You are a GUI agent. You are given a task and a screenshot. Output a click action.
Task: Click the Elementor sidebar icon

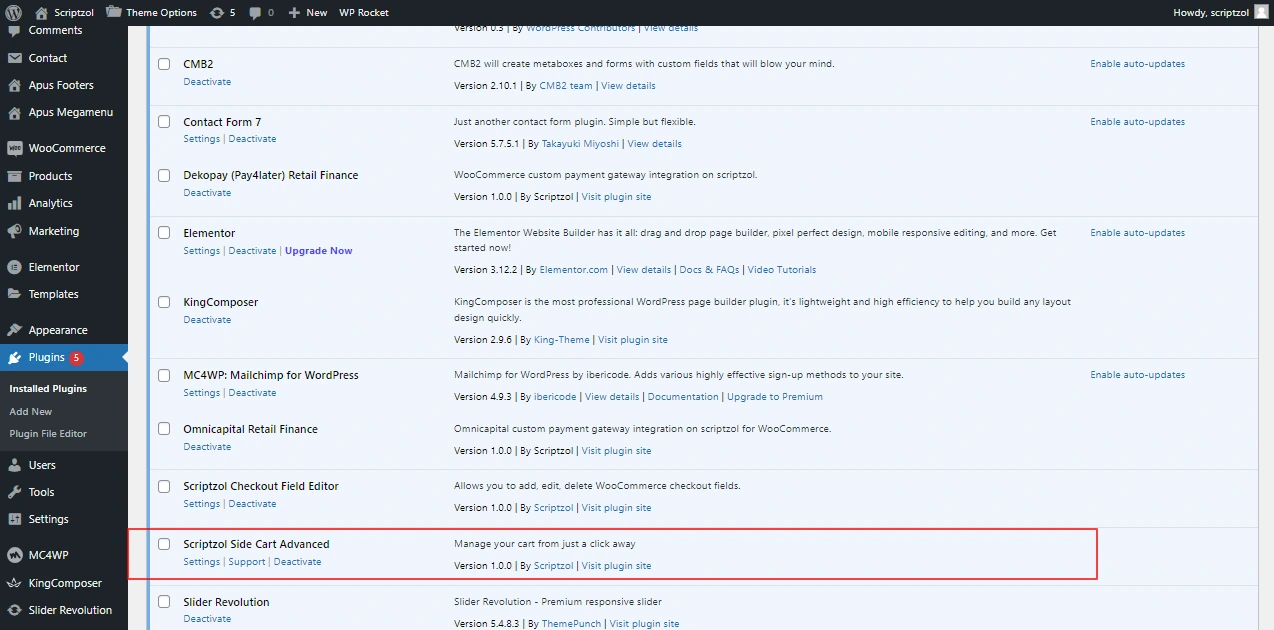[14, 267]
